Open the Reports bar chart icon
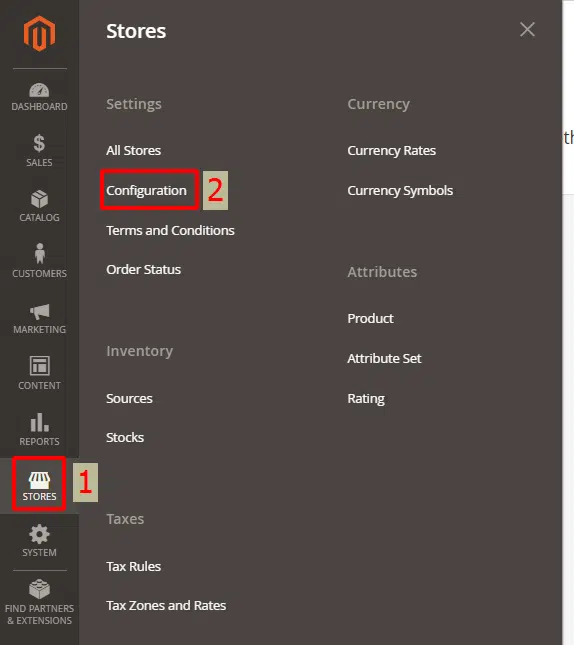The height and width of the screenshot is (645, 574). (x=40, y=422)
